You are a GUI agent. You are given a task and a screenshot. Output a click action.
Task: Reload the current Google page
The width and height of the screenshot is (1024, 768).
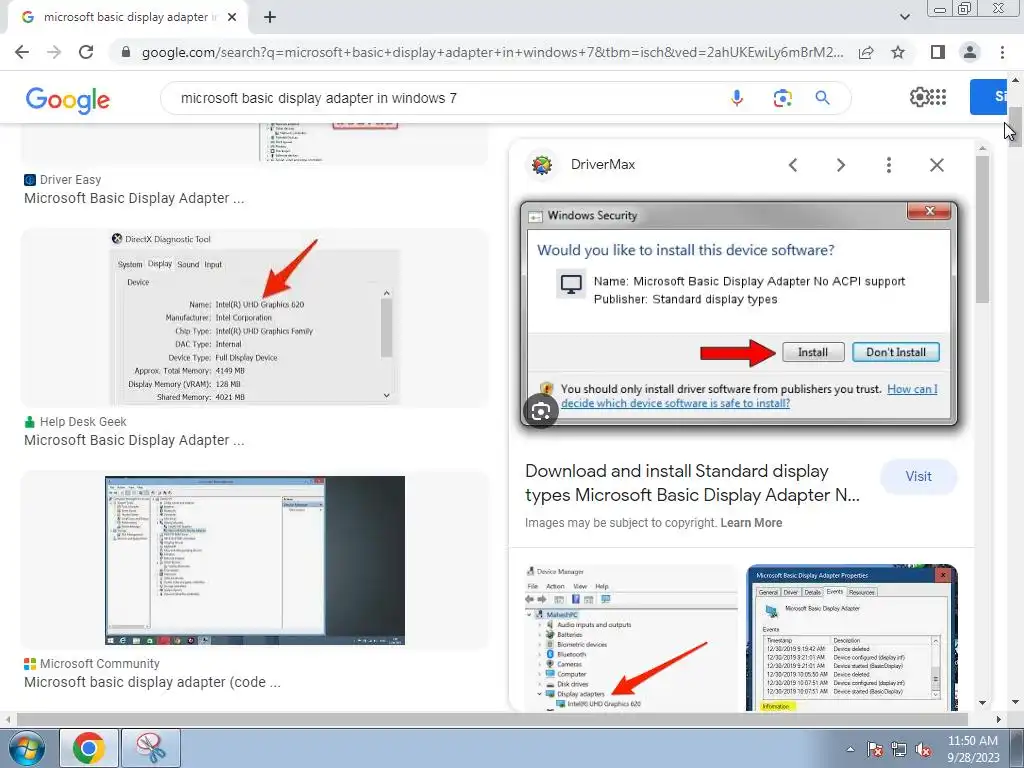tap(86, 52)
